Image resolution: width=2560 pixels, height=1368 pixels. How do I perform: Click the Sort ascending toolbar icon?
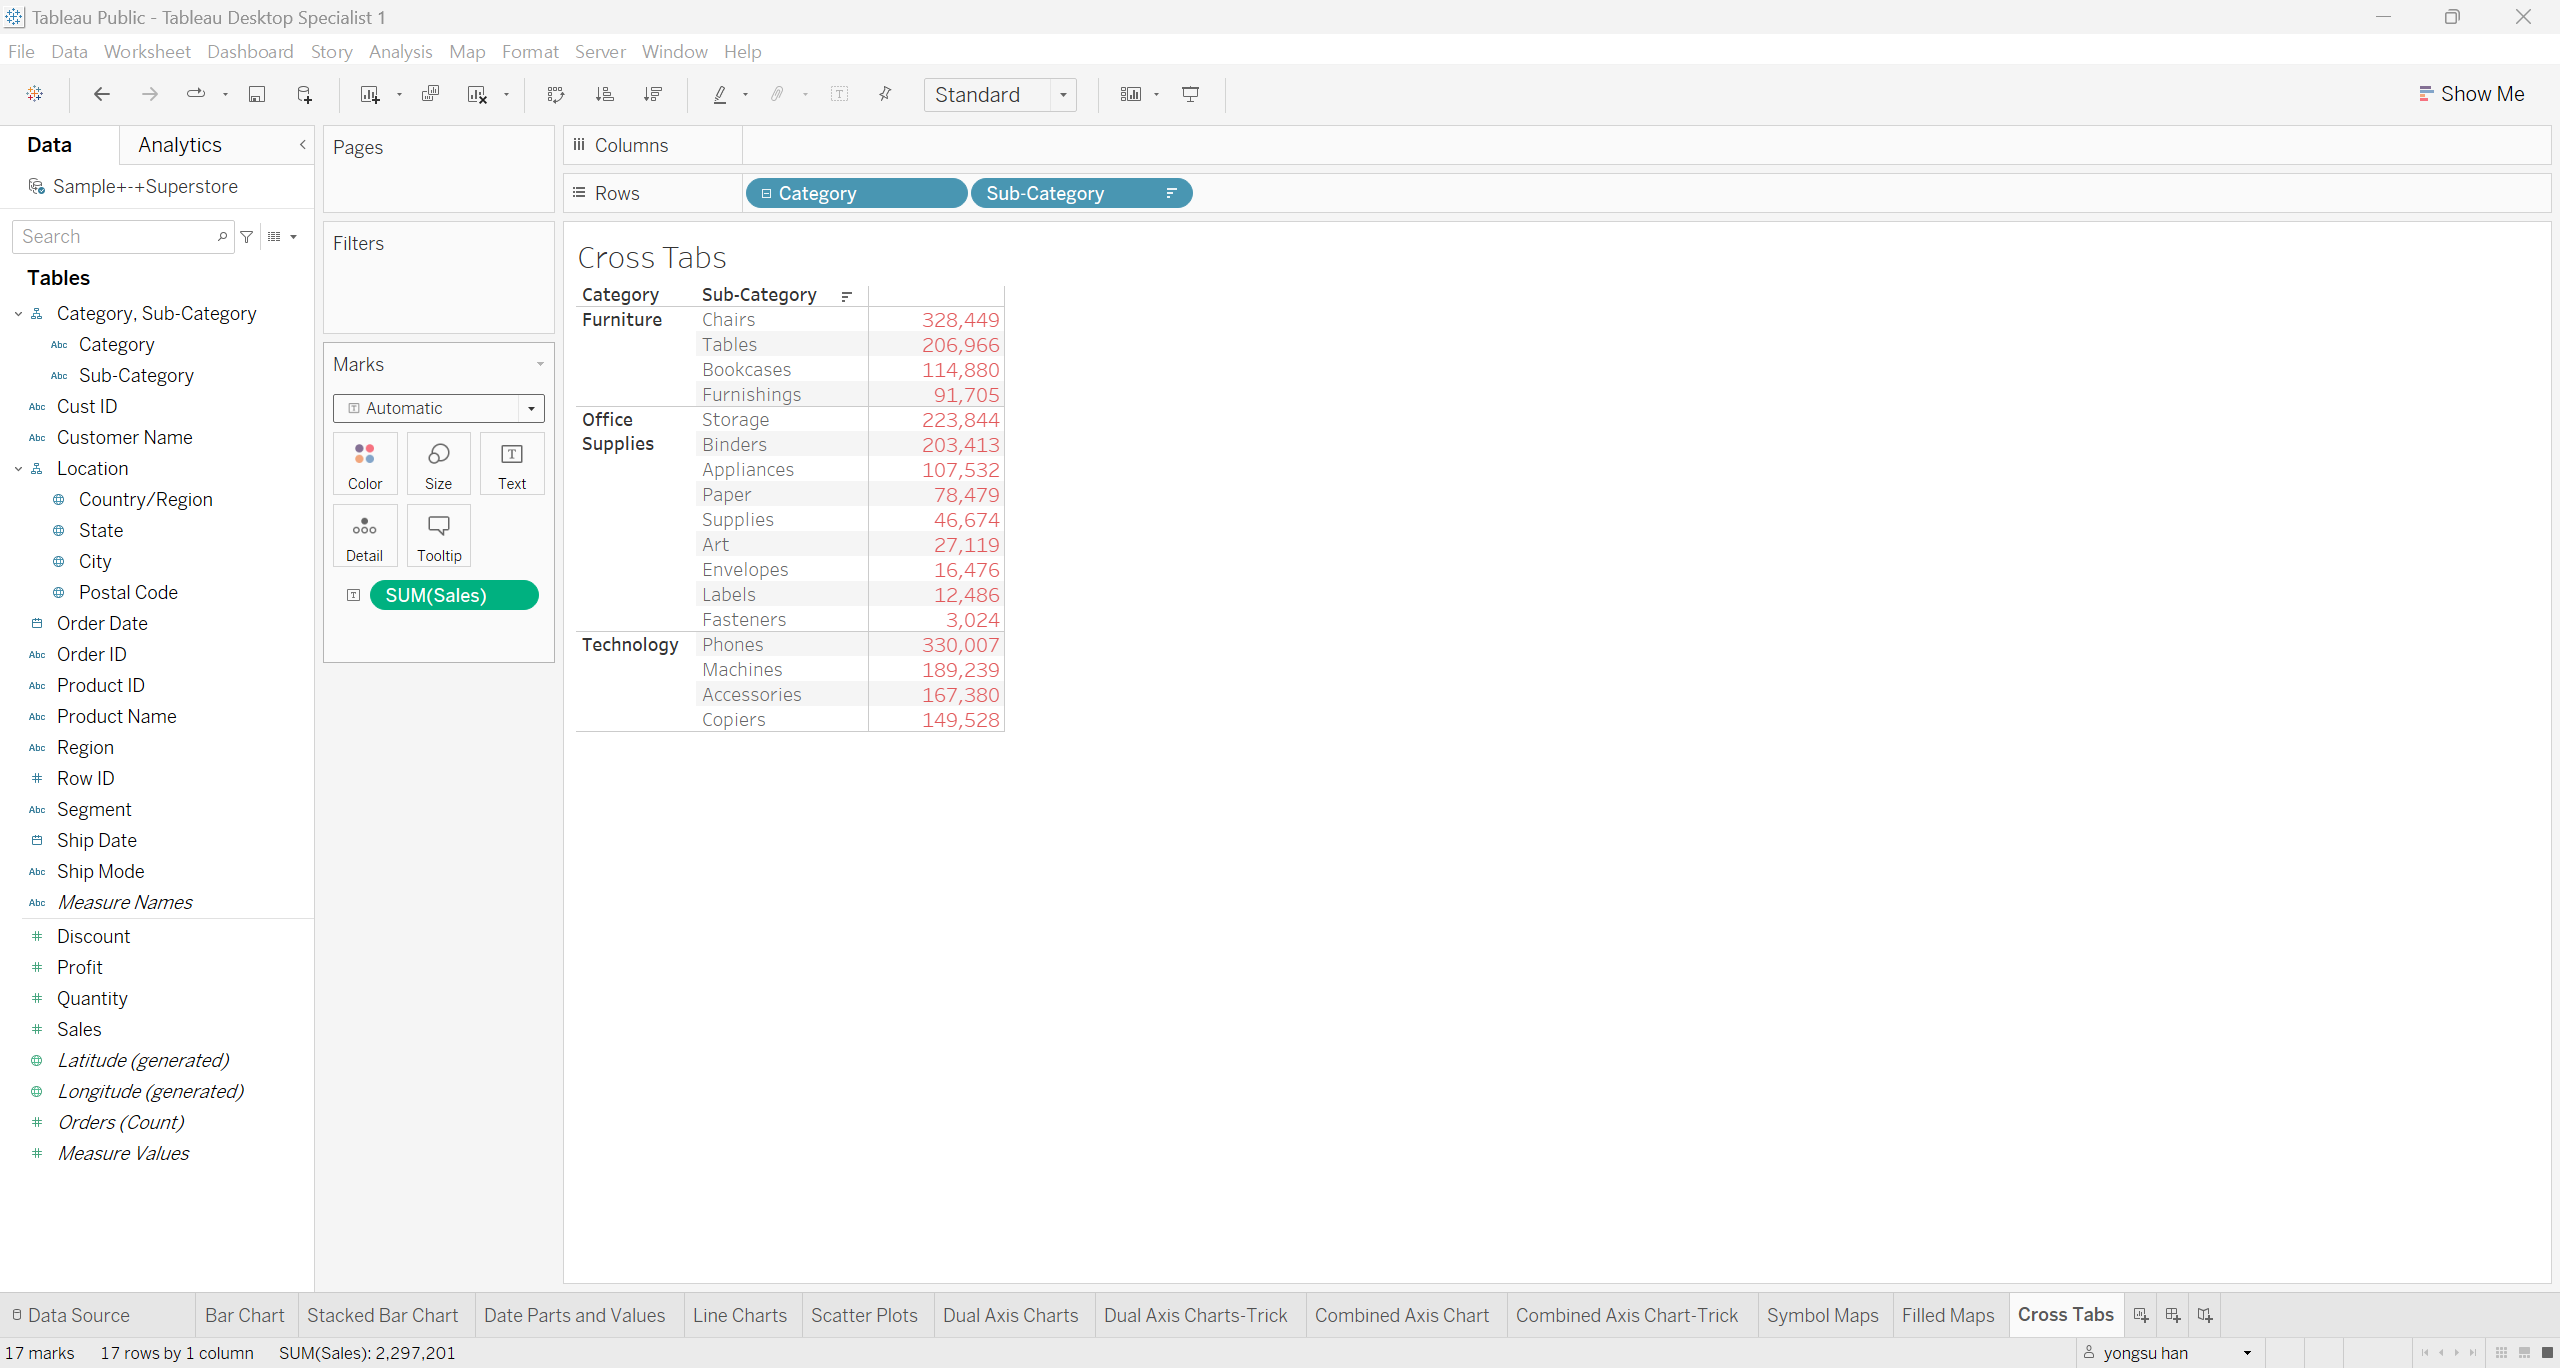(604, 94)
